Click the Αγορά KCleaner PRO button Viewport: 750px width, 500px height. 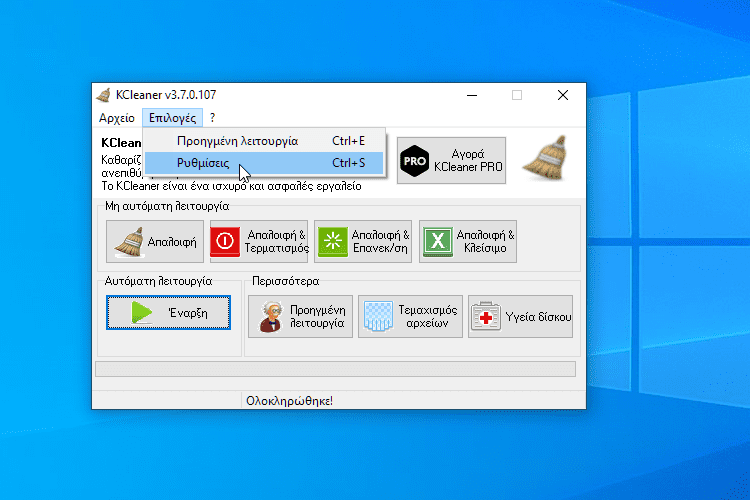tap(451, 160)
